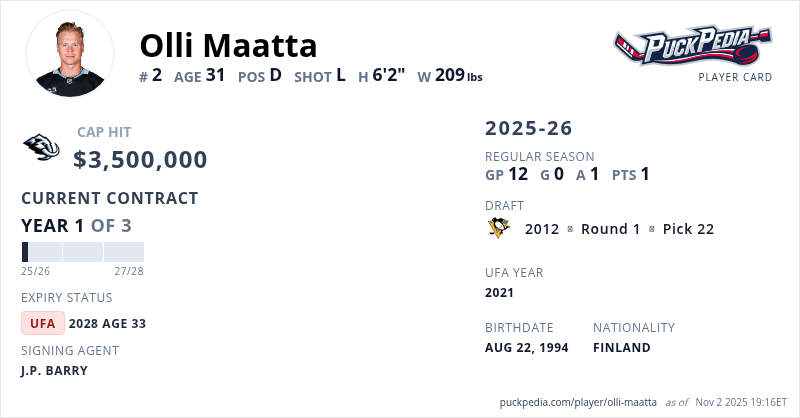Click the PuckPedia logo
Viewport: 800px width, 418px height.
coord(692,46)
